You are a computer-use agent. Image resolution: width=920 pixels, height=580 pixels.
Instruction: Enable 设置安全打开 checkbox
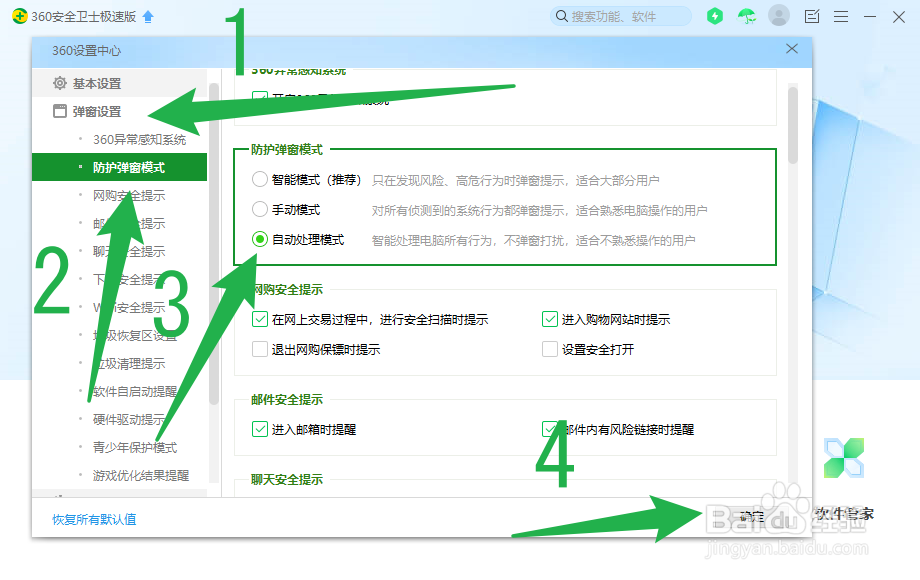pyautogui.click(x=549, y=349)
